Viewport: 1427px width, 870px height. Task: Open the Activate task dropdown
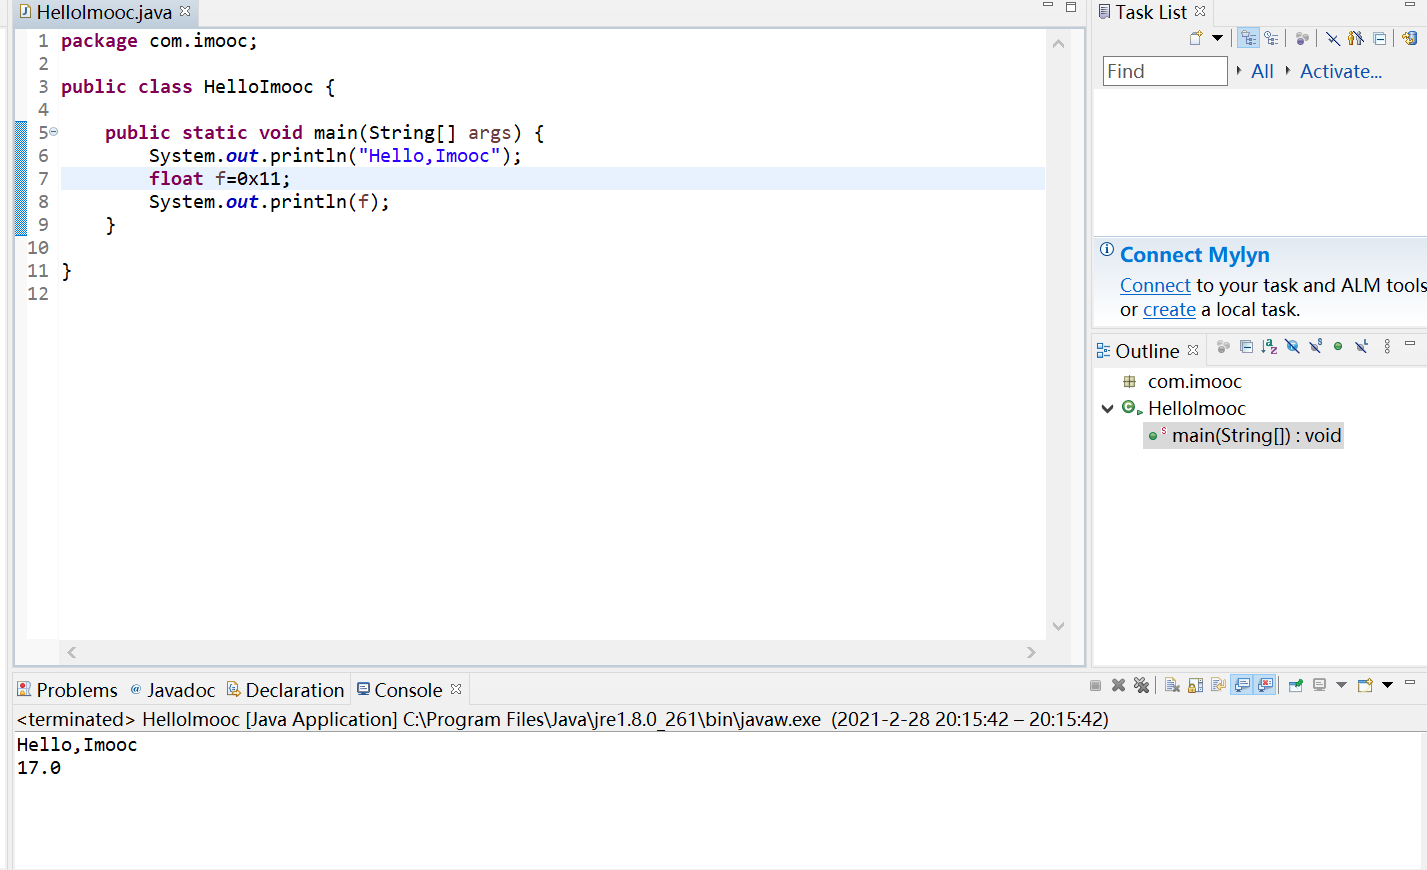point(1340,71)
